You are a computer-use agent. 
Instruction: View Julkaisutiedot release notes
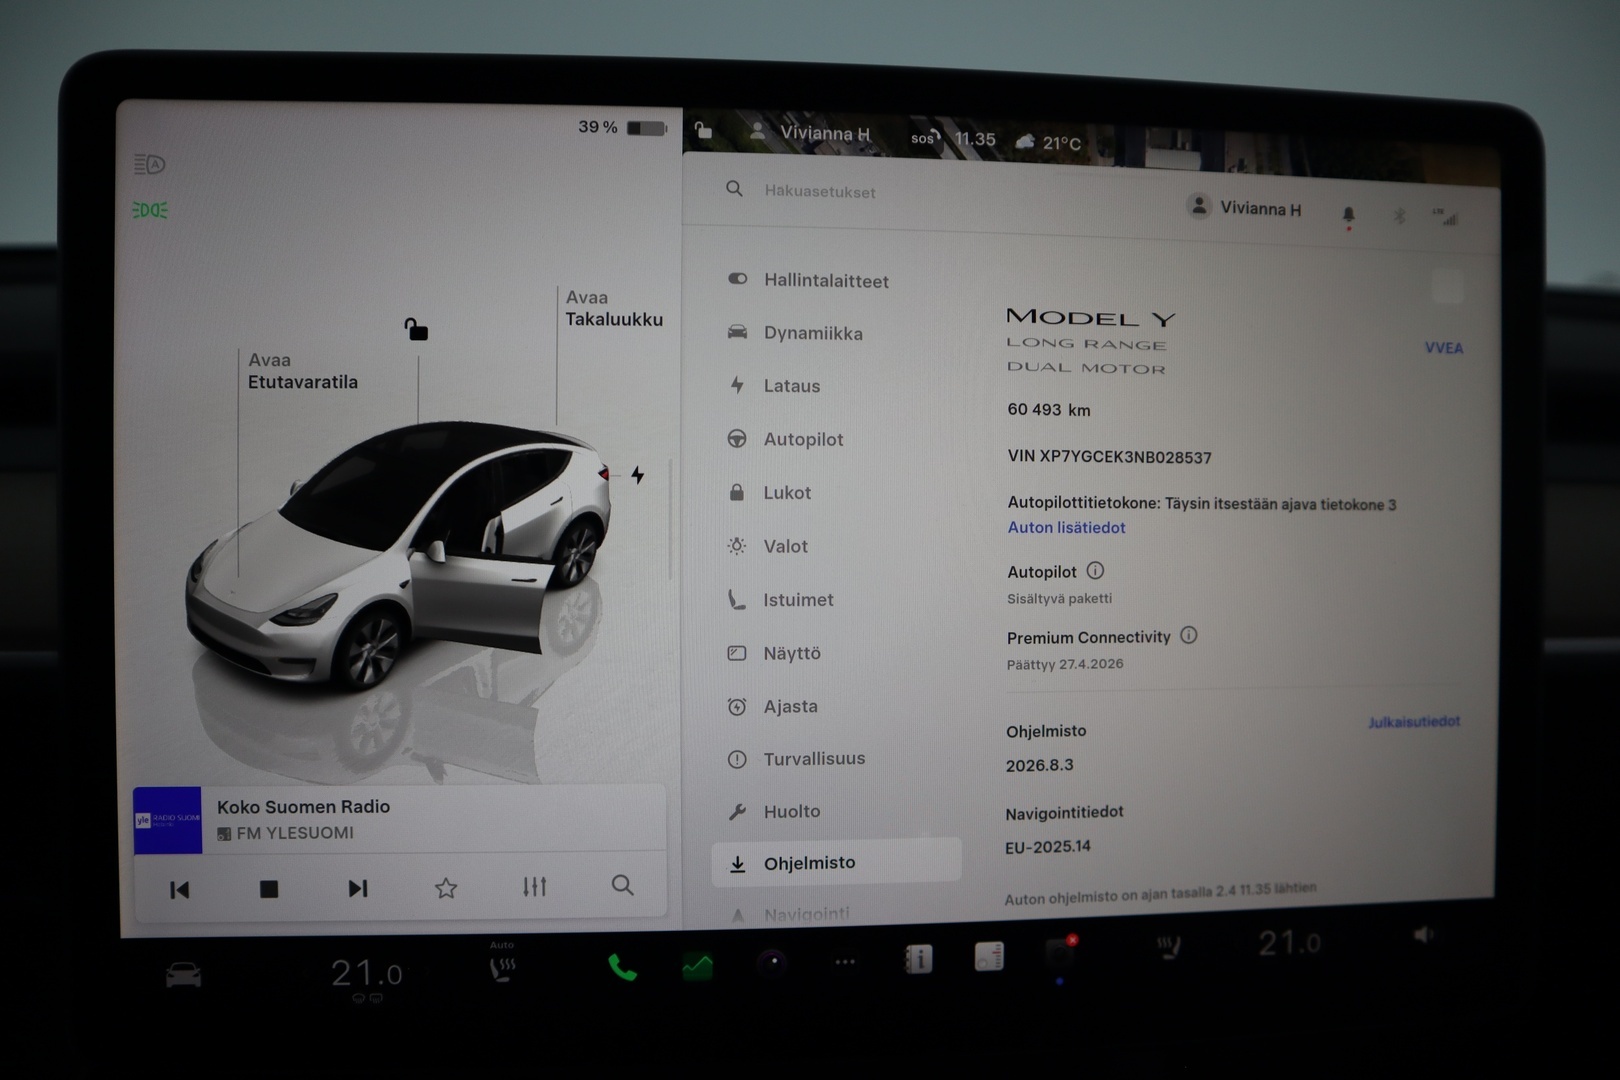(1413, 721)
